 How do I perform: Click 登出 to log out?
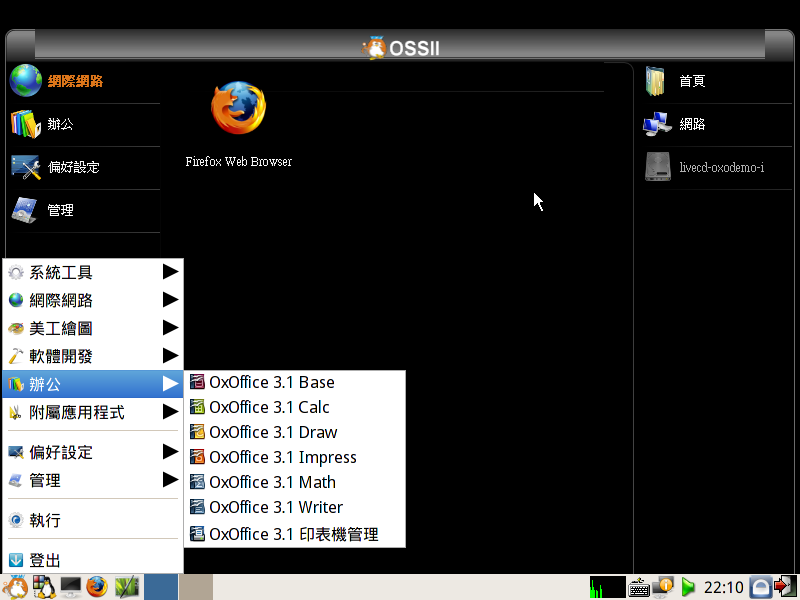coord(45,560)
